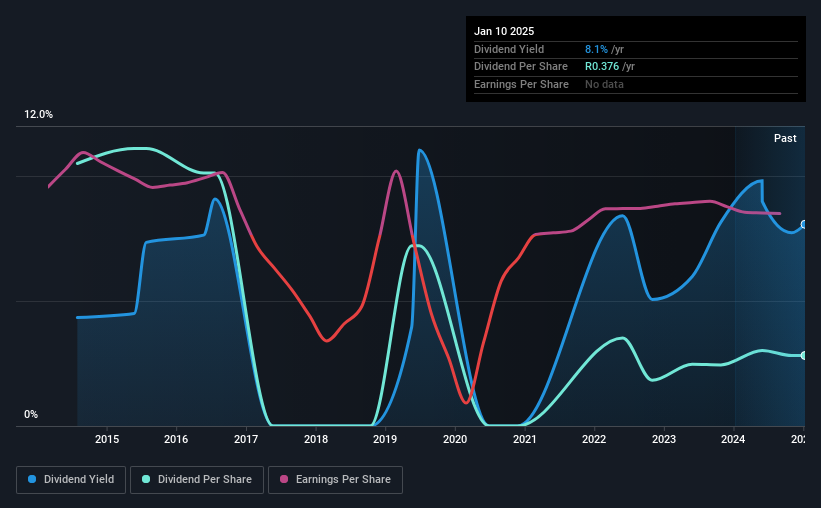
Task: Click the 2021 x-axis label
Action: tap(525, 439)
